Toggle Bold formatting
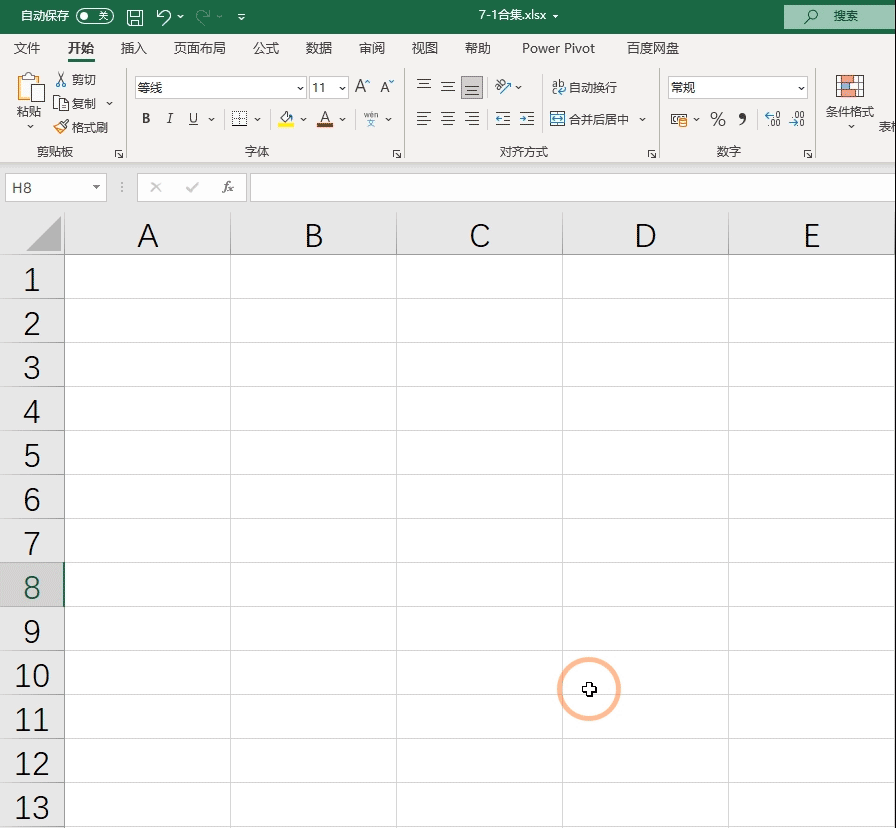The height and width of the screenshot is (828, 896). pyautogui.click(x=146, y=118)
